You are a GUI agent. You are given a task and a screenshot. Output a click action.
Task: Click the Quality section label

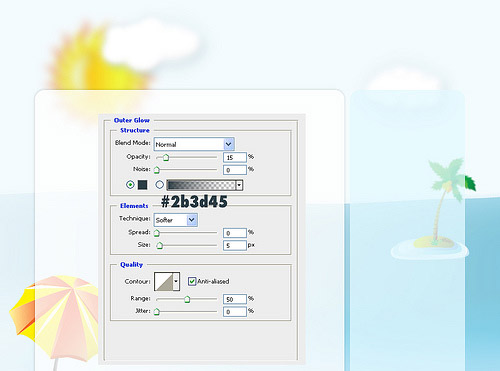(131, 265)
